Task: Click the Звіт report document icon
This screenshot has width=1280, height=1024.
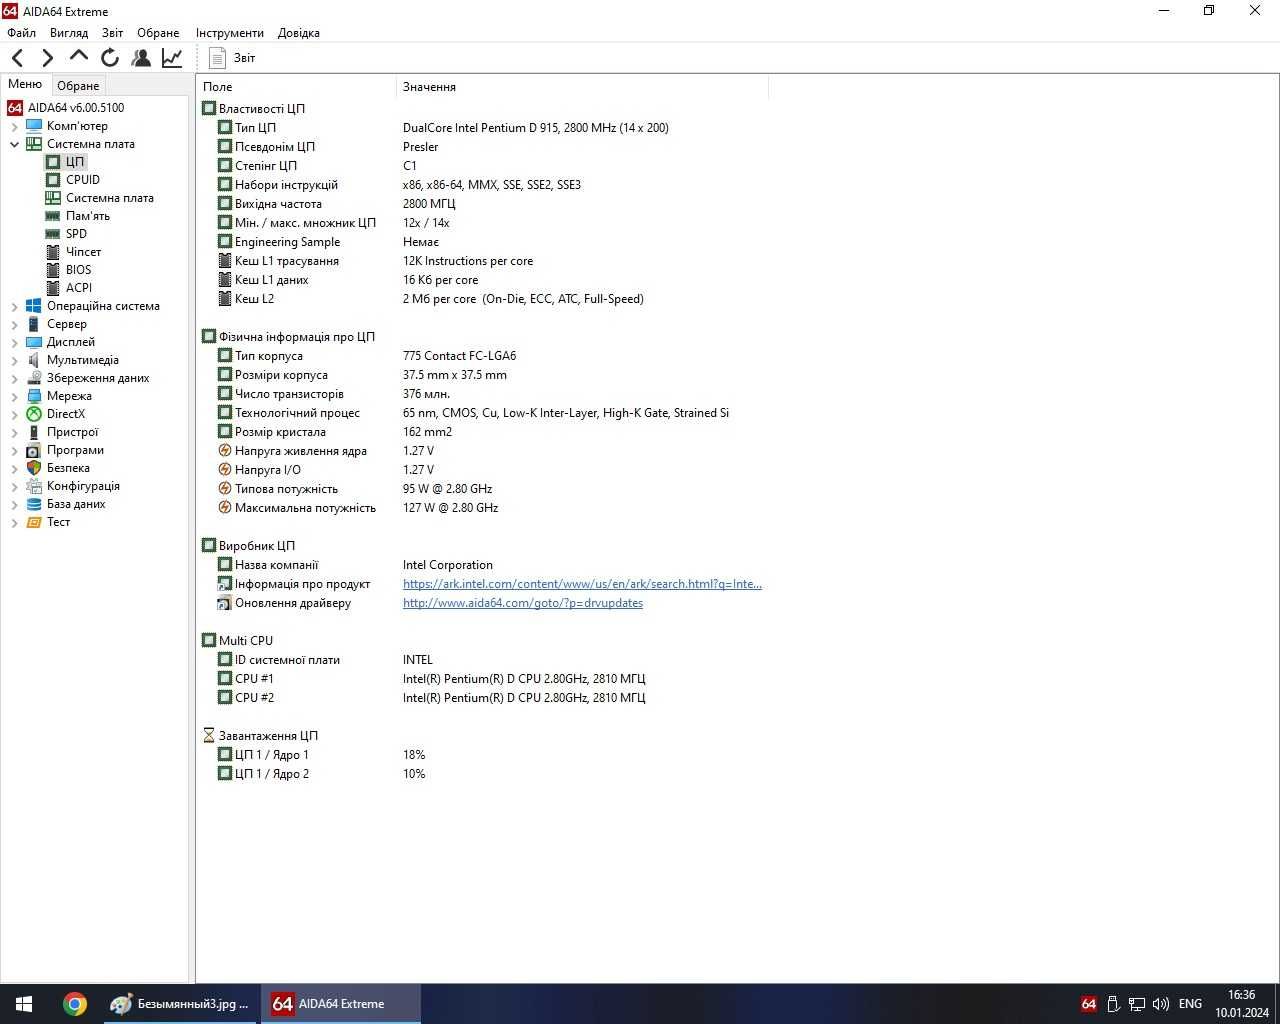Action: pos(217,58)
